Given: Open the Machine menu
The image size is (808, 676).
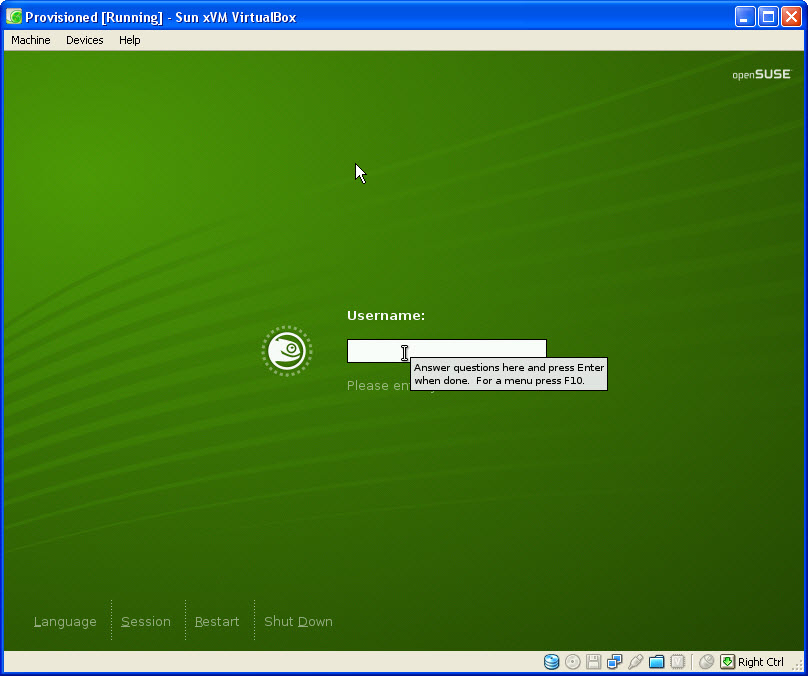Looking at the screenshot, I should 31,40.
